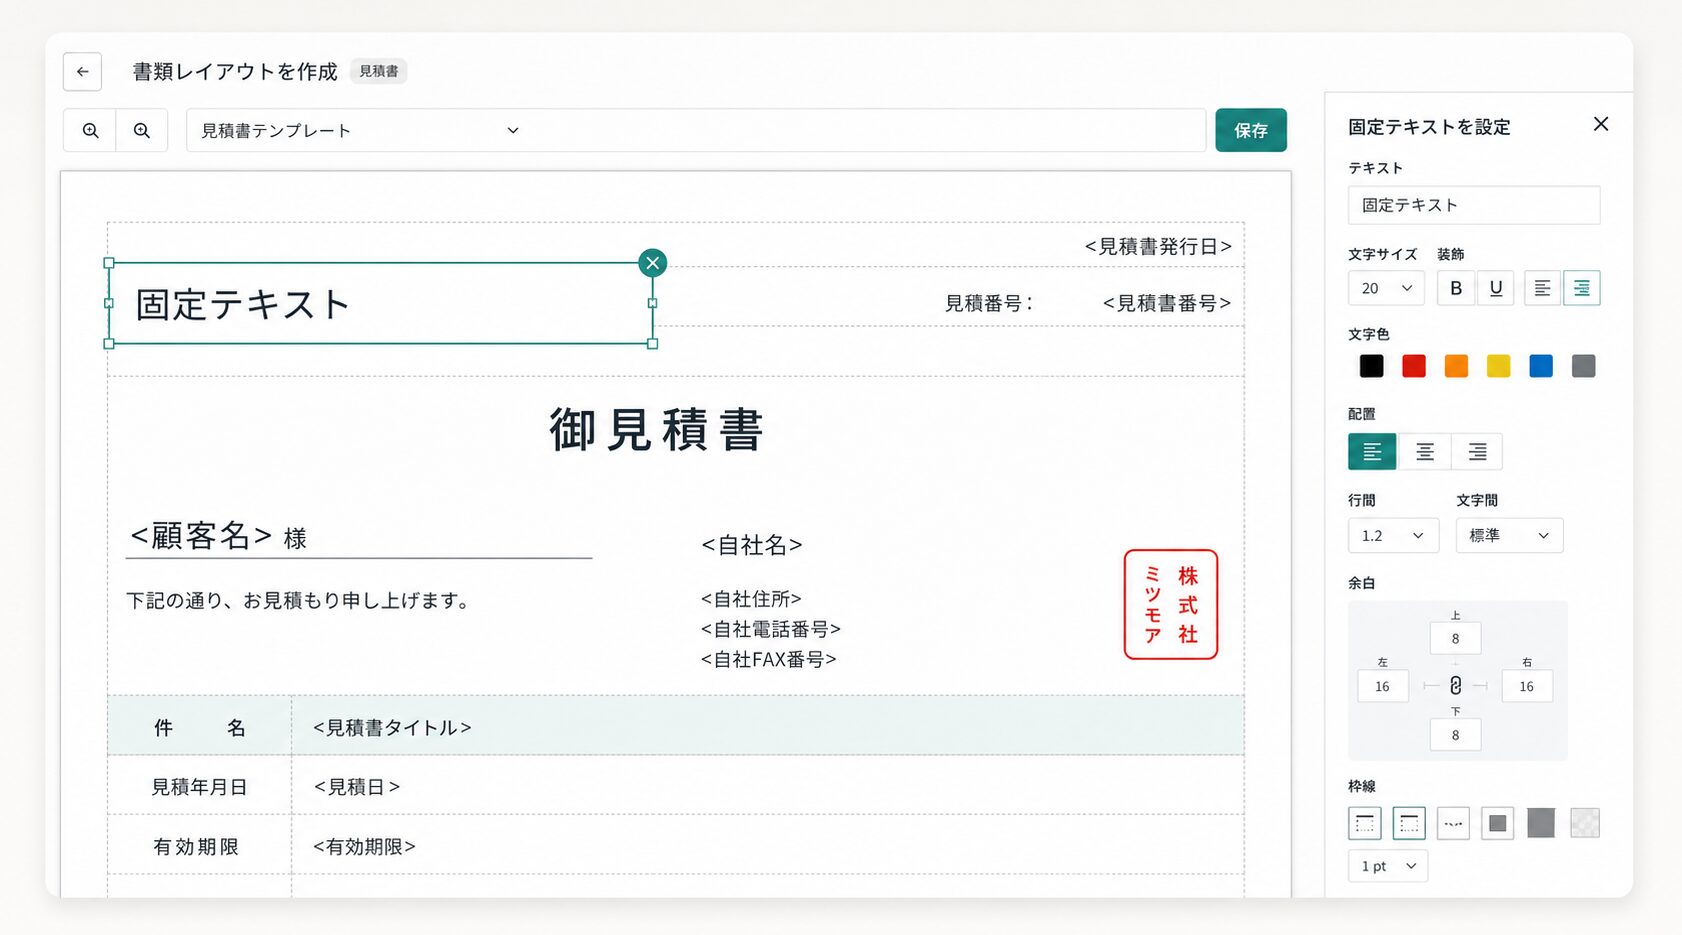
Task: Select the transparent checkered fill swatch
Action: pyautogui.click(x=1585, y=824)
